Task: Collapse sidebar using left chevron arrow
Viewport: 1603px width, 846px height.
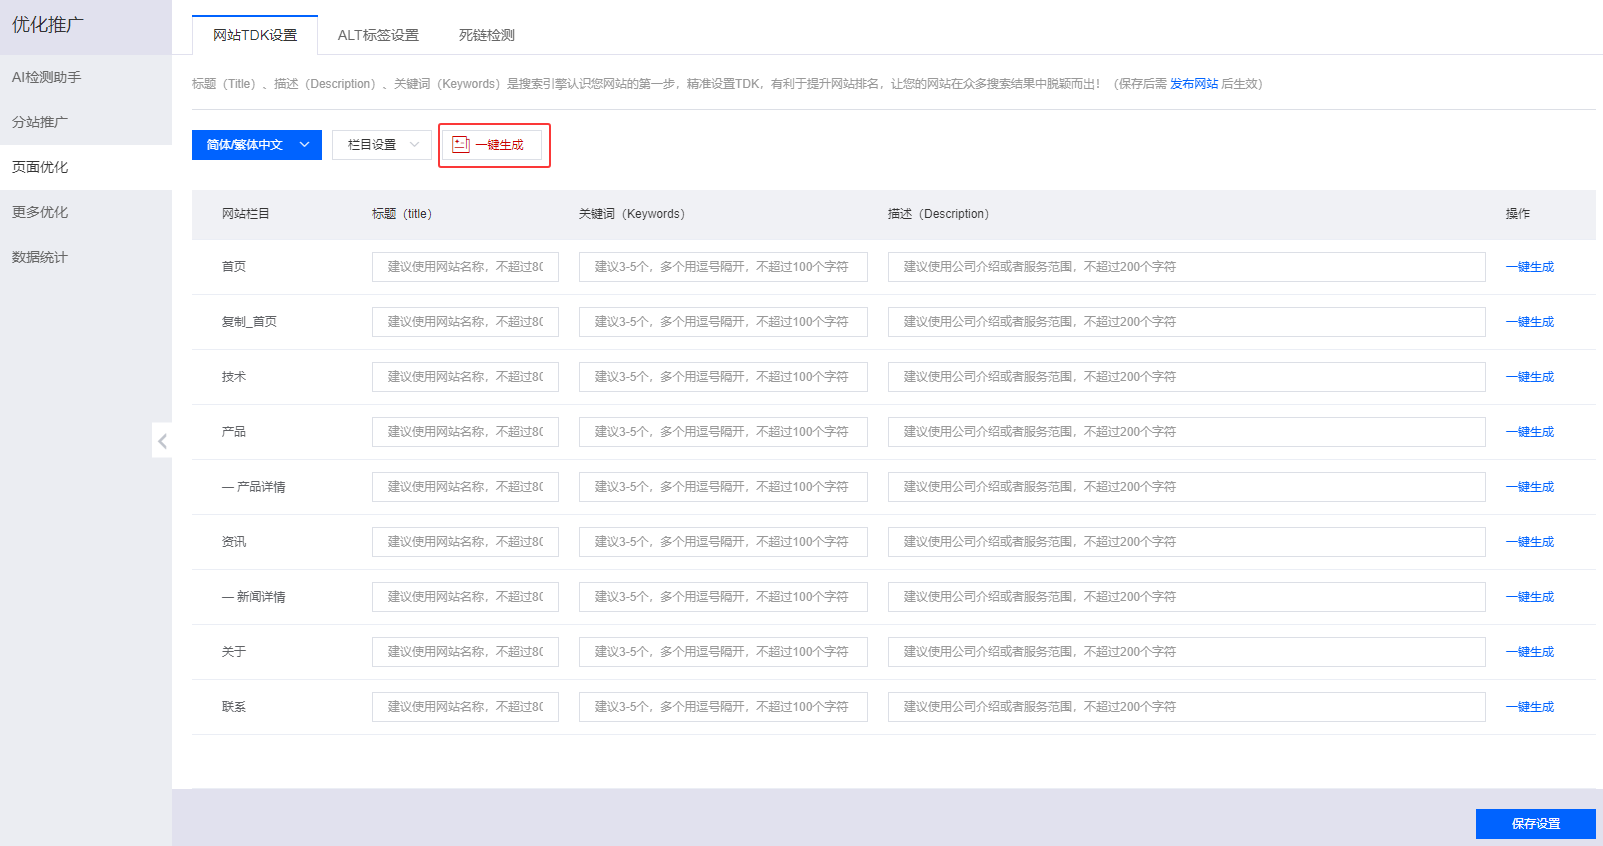Action: 162,441
